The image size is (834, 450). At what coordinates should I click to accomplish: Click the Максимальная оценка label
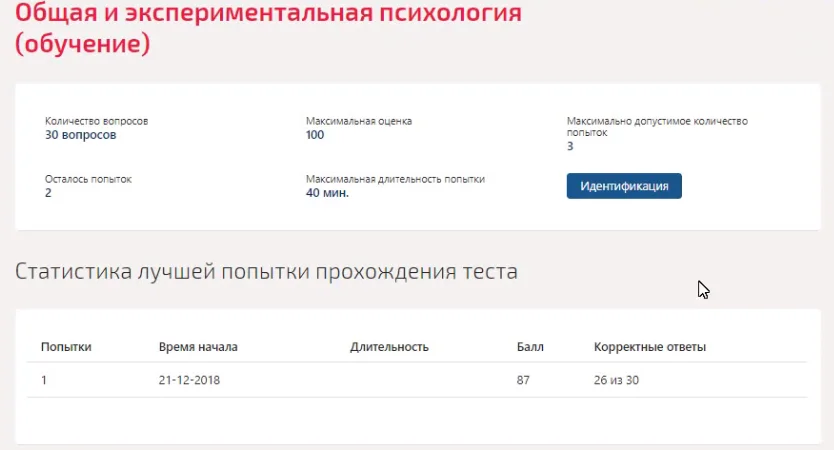tap(358, 121)
